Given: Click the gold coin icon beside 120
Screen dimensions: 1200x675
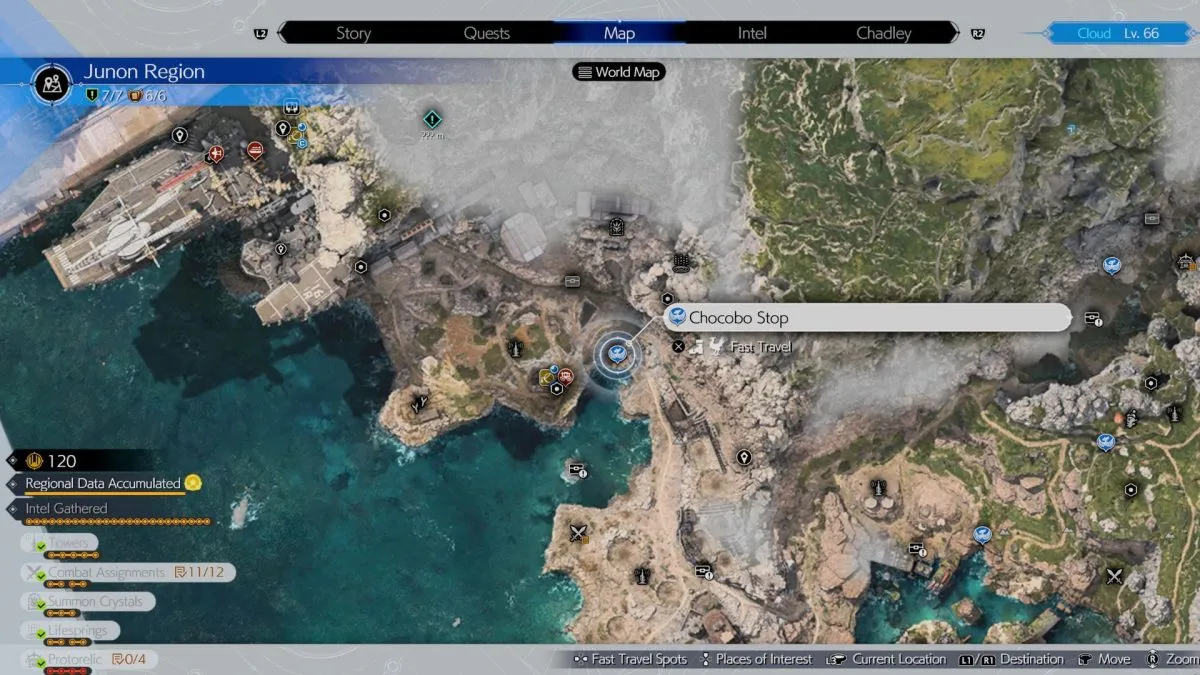Looking at the screenshot, I should click(35, 461).
